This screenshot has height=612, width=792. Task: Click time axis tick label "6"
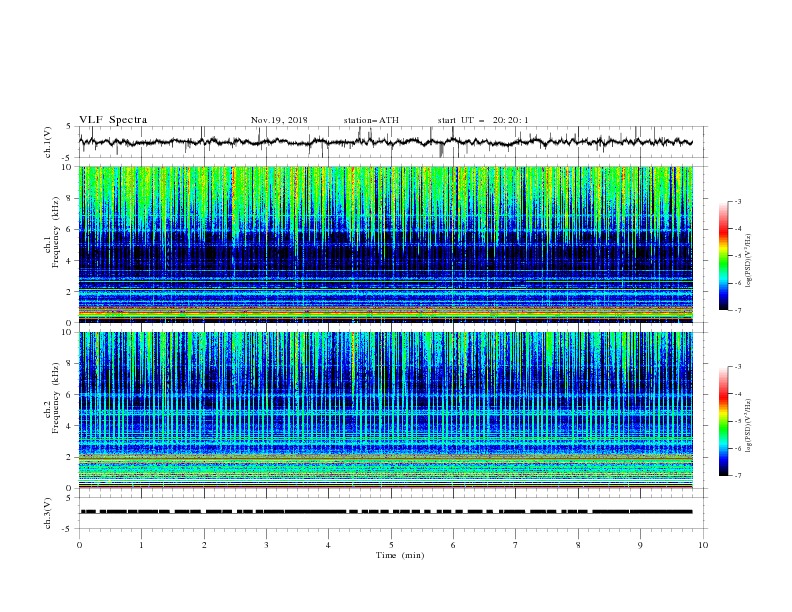click(453, 545)
